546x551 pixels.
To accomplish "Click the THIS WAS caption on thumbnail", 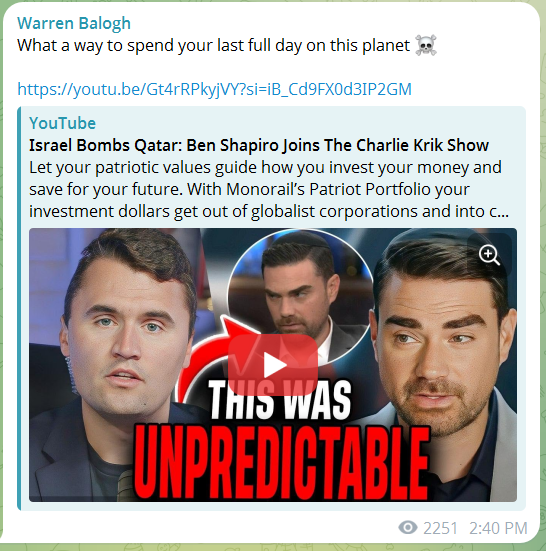I will [280, 400].
